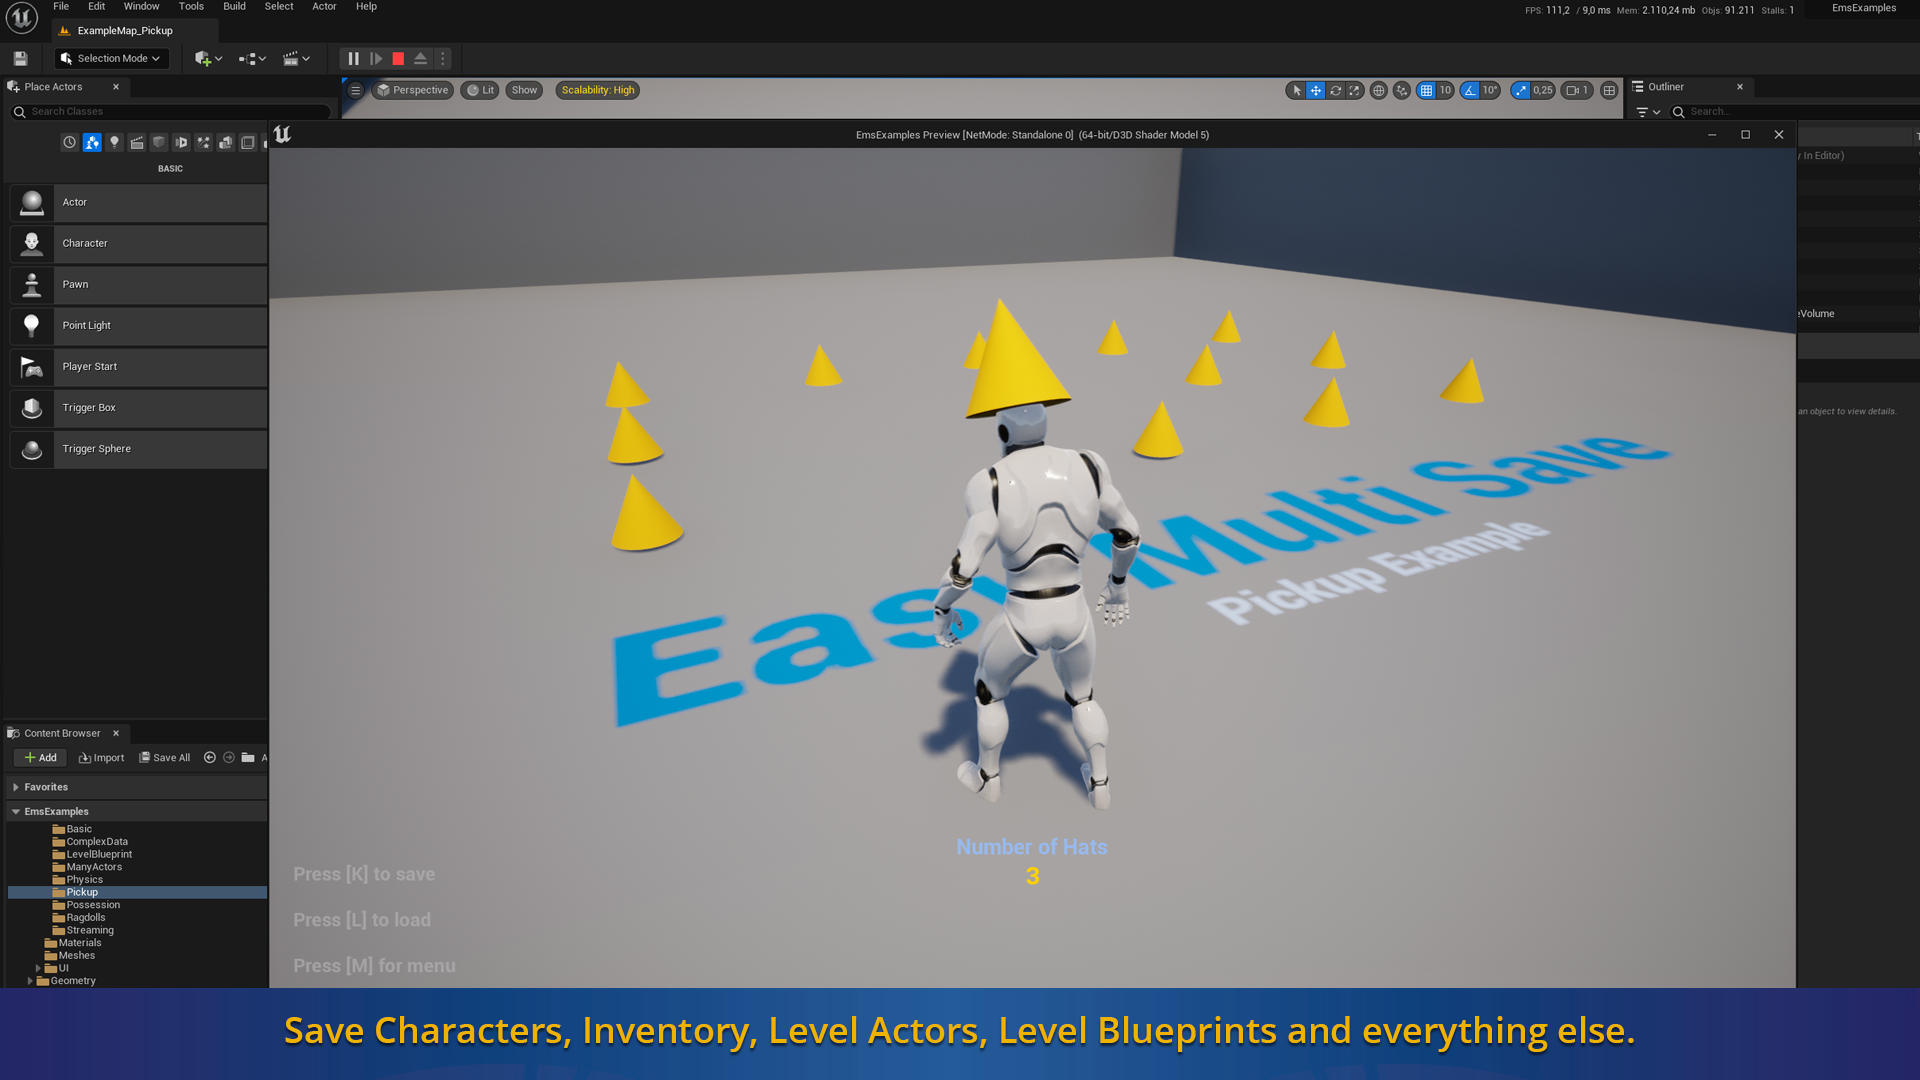Viewport: 1920px width, 1080px height.
Task: Select the rotate transform gizmo tool
Action: point(1335,90)
